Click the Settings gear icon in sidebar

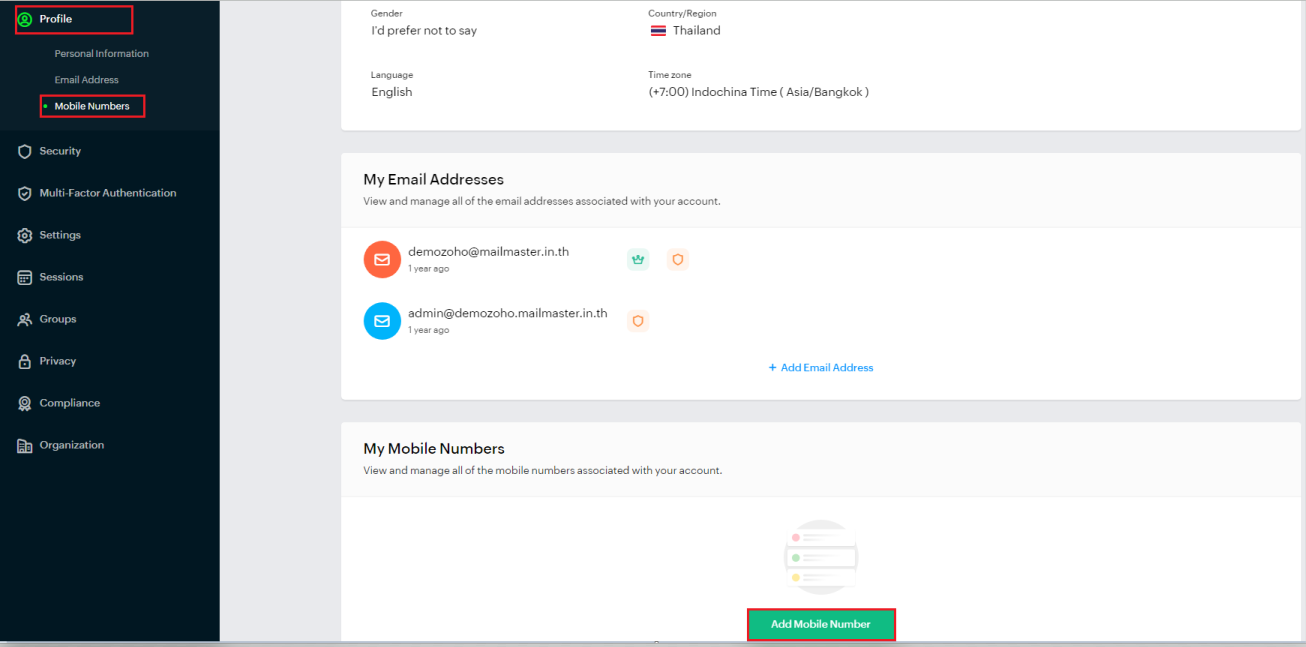25,235
